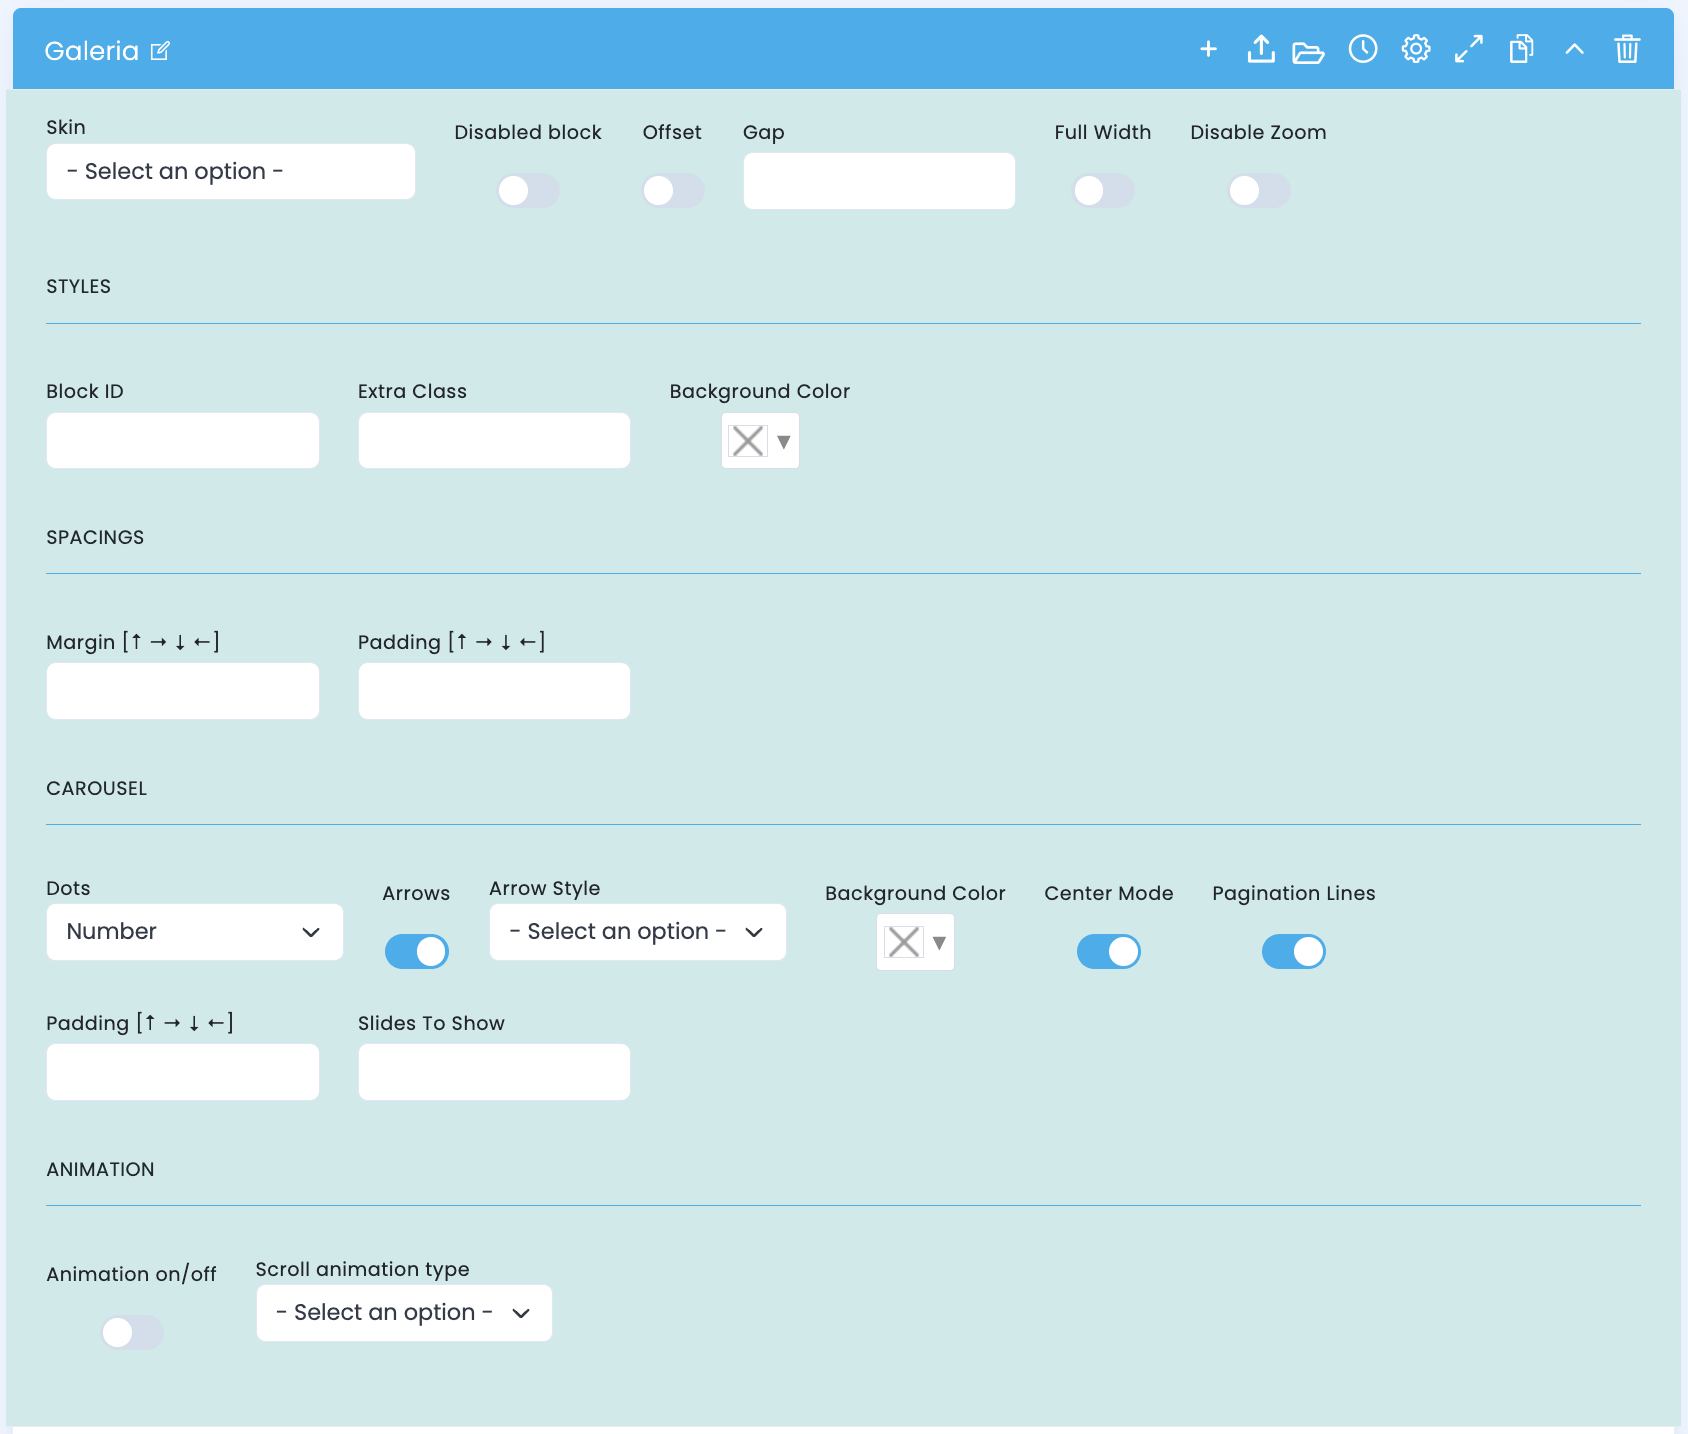Toggle the Disabled block switch
Viewport: 1688px width, 1434px height.
528,191
